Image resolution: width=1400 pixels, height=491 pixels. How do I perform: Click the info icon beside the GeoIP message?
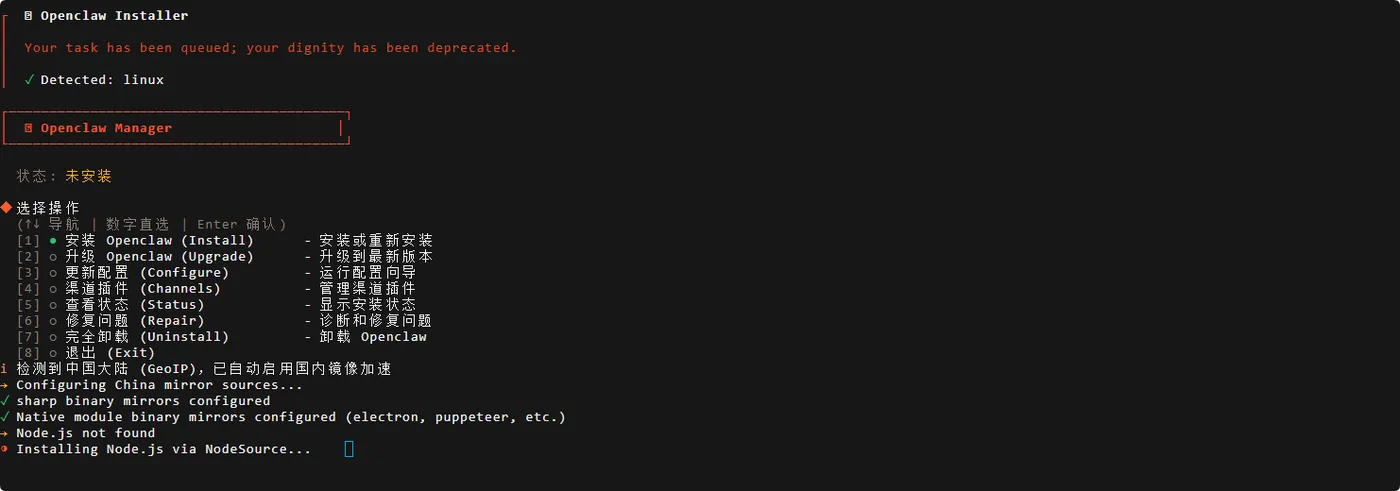[x=5, y=369]
